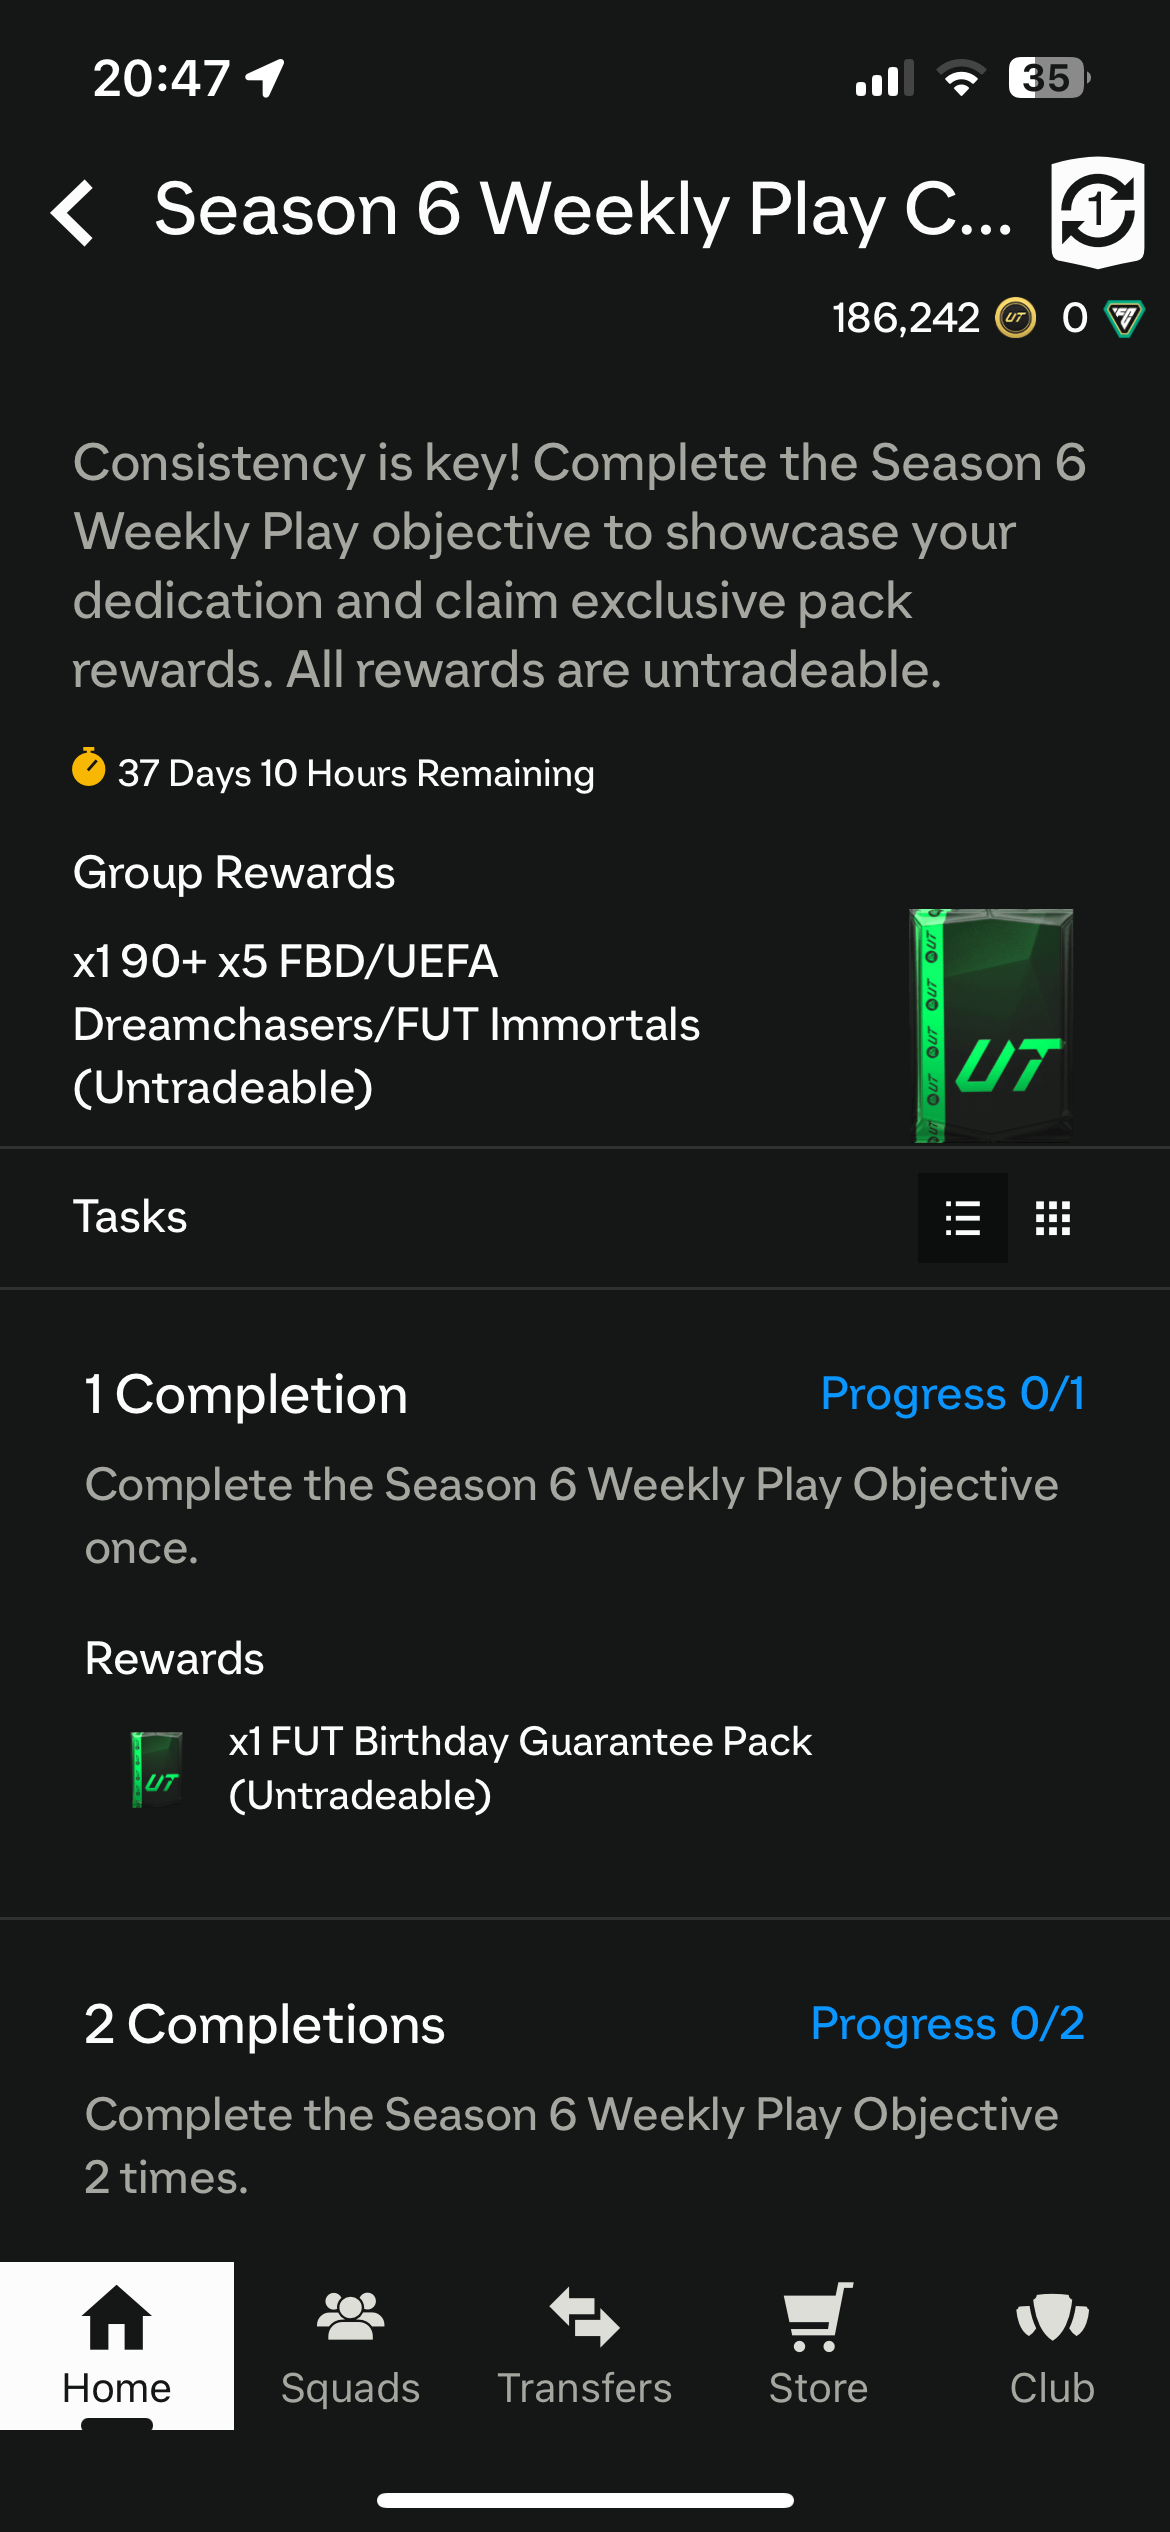Tap the green FC Points icon
1170x2532 pixels.
[1124, 319]
